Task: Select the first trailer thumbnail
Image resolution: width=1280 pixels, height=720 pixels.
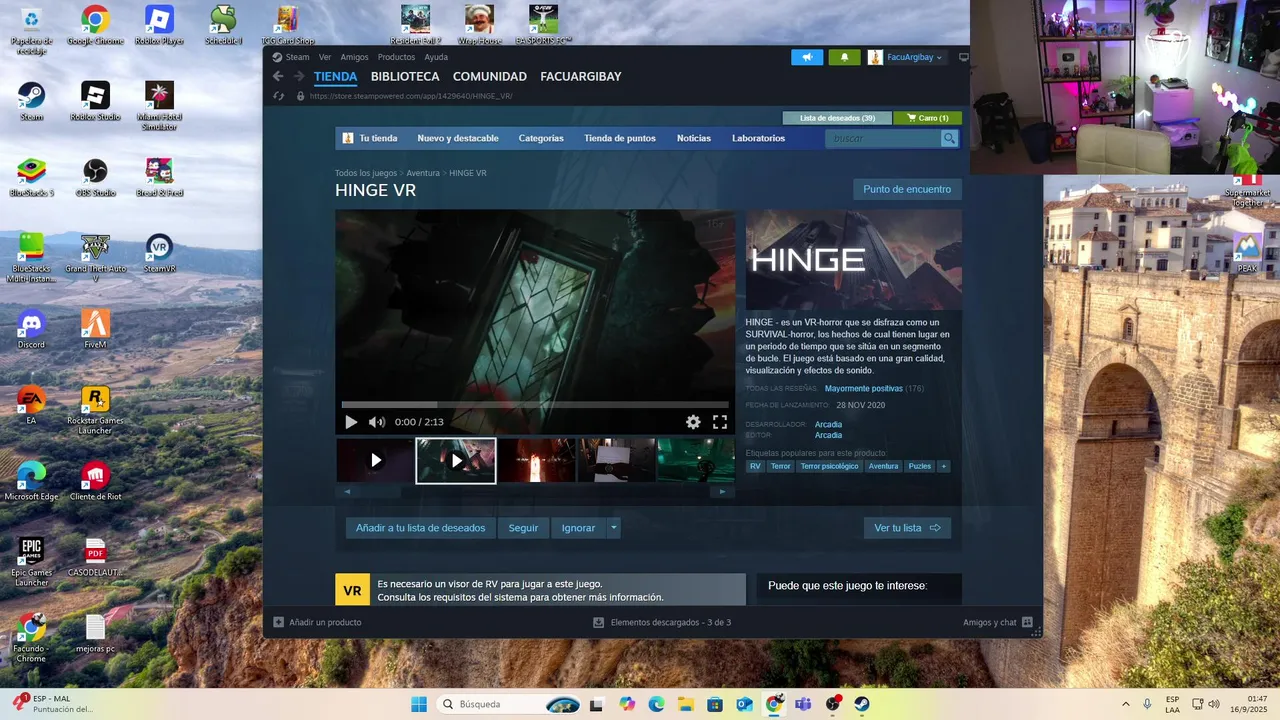Action: point(375,460)
